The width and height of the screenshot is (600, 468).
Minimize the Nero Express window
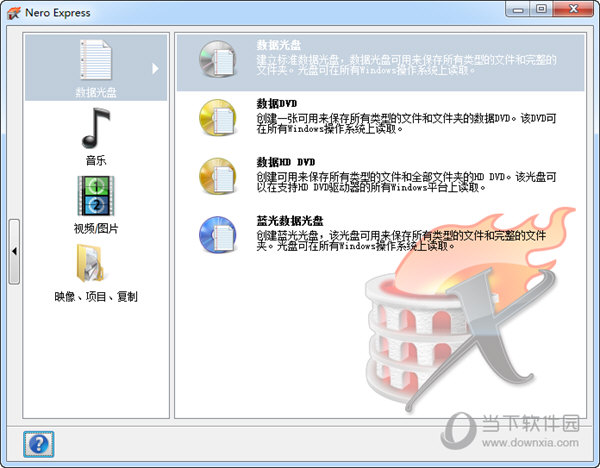point(518,9)
